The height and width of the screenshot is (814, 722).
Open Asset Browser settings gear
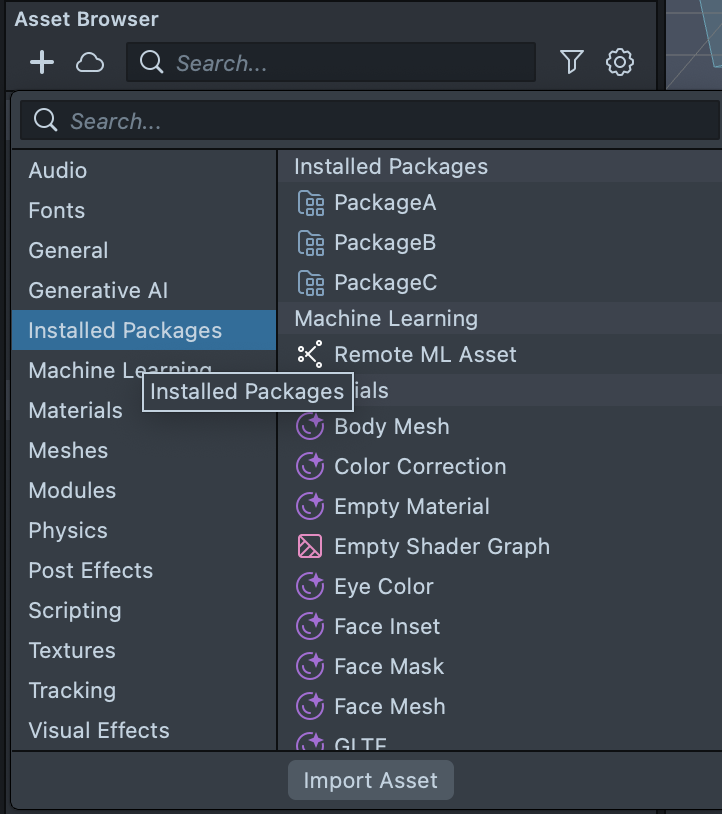coord(620,63)
